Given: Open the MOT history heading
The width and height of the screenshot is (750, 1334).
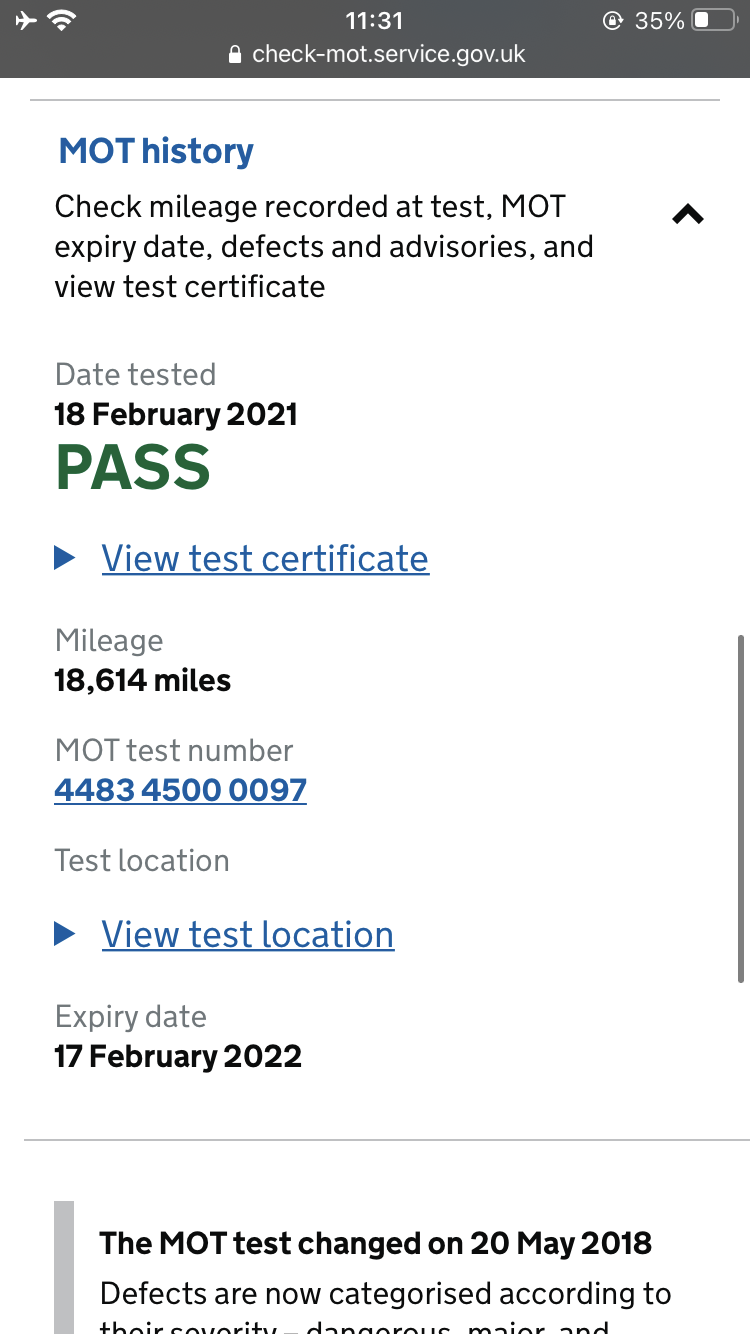Looking at the screenshot, I should (x=156, y=151).
